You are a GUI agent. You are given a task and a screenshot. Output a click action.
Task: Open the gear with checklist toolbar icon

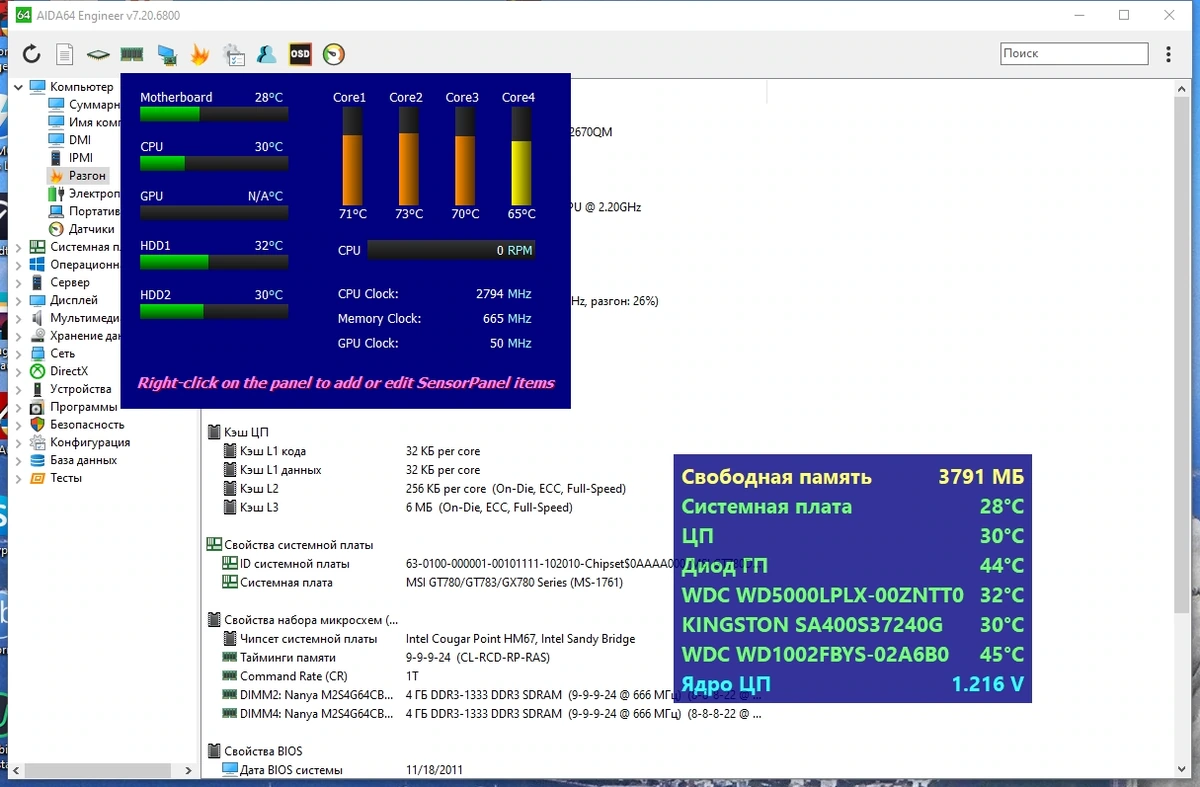click(x=233, y=54)
